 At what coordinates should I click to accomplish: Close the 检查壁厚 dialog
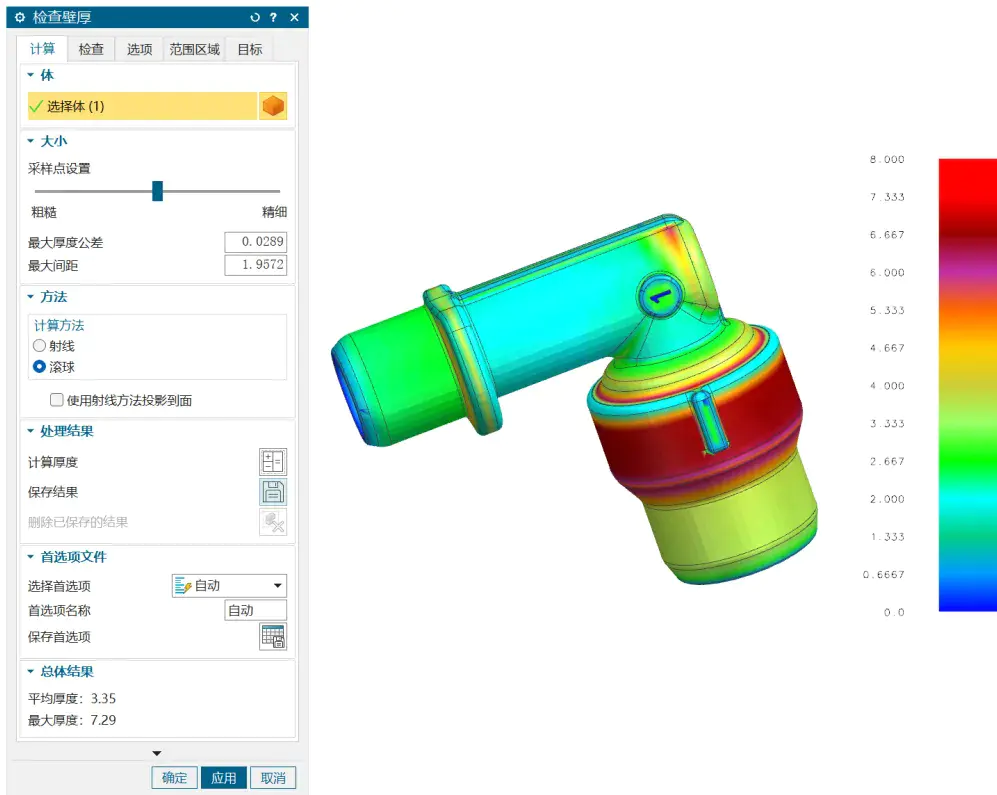(294, 17)
